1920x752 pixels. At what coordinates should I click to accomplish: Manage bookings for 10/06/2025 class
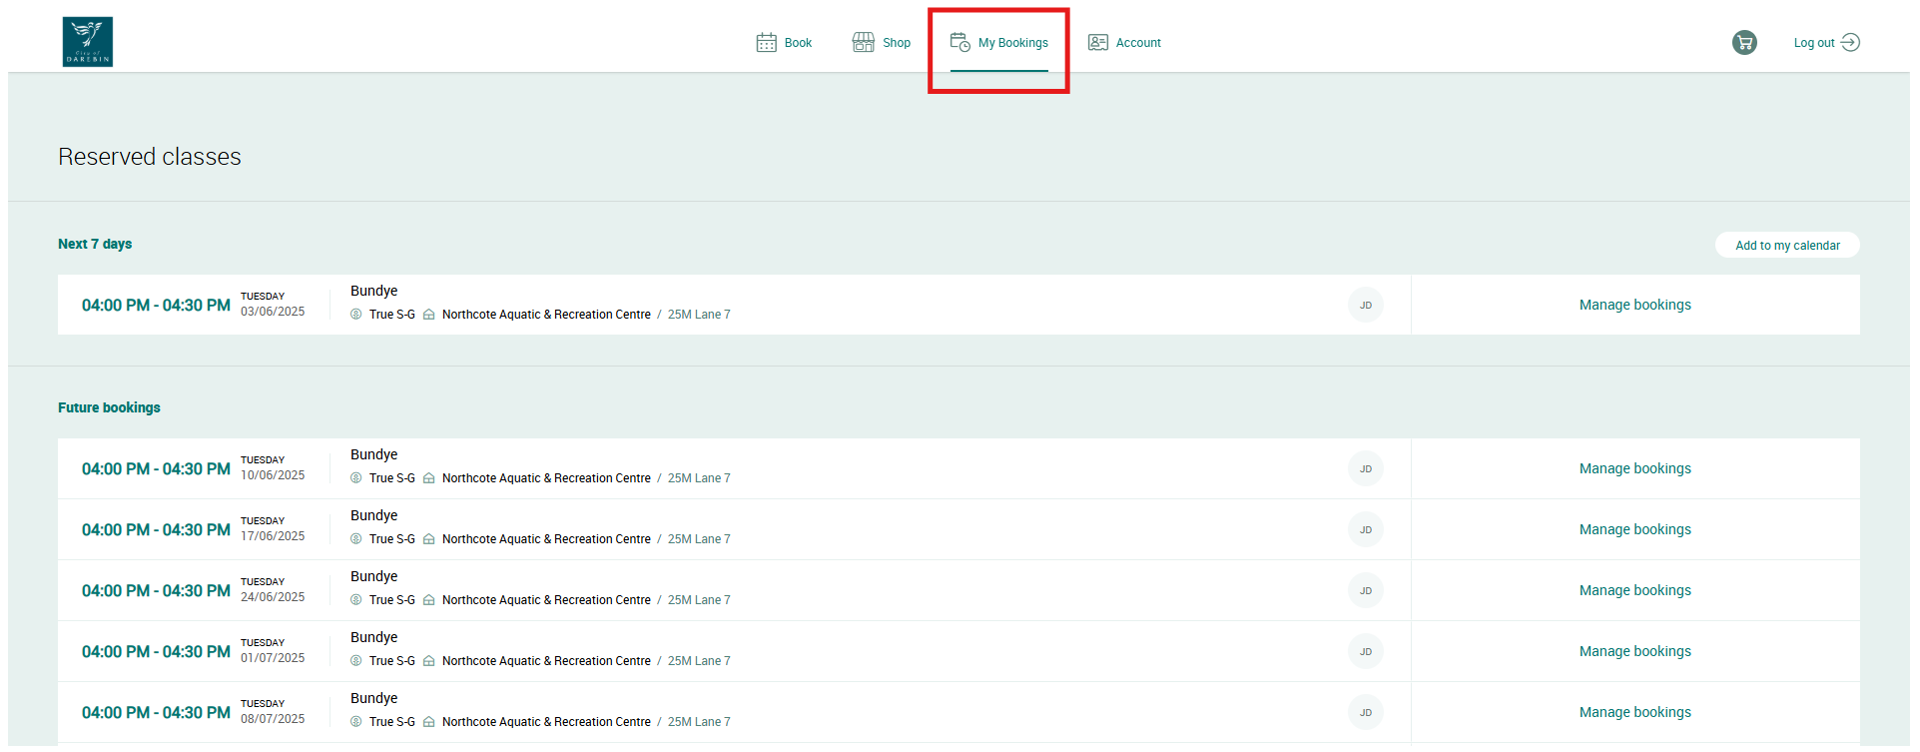coord(1635,469)
